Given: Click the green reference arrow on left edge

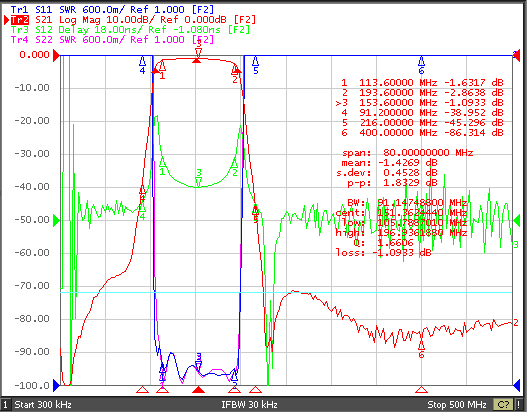Looking at the screenshot, I should pyautogui.click(x=57, y=220).
